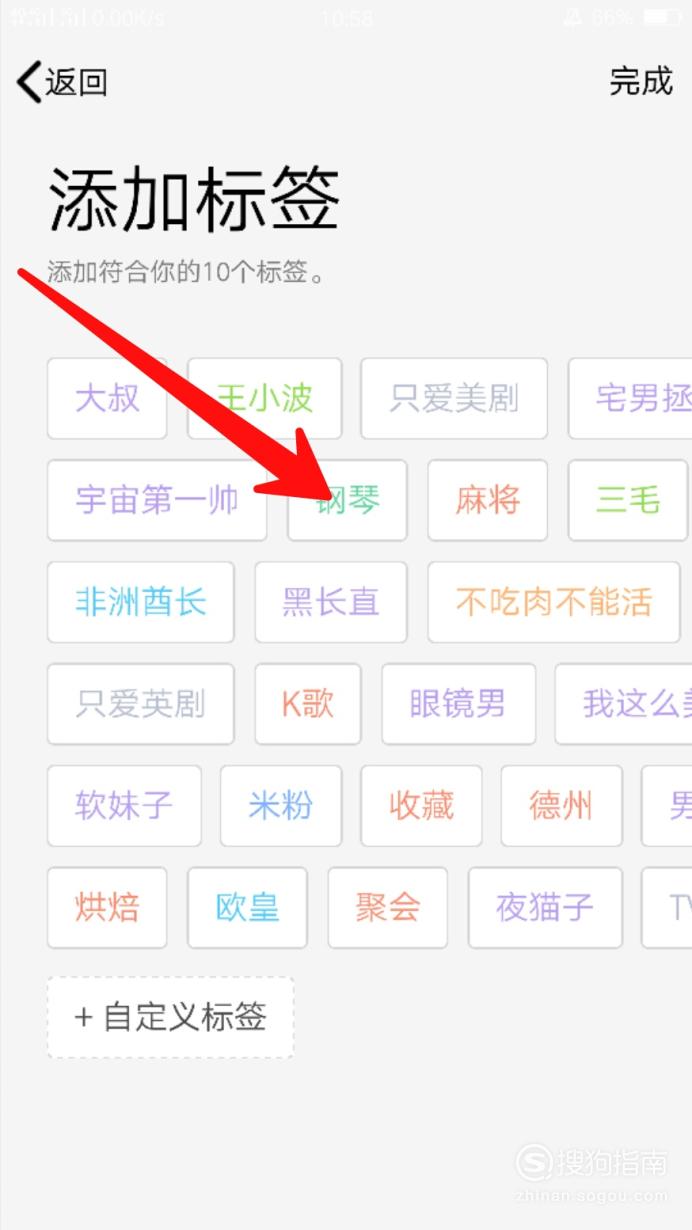Screen dimensions: 692x1230
Task: Toggle the 王小波 tag
Action: (265, 398)
